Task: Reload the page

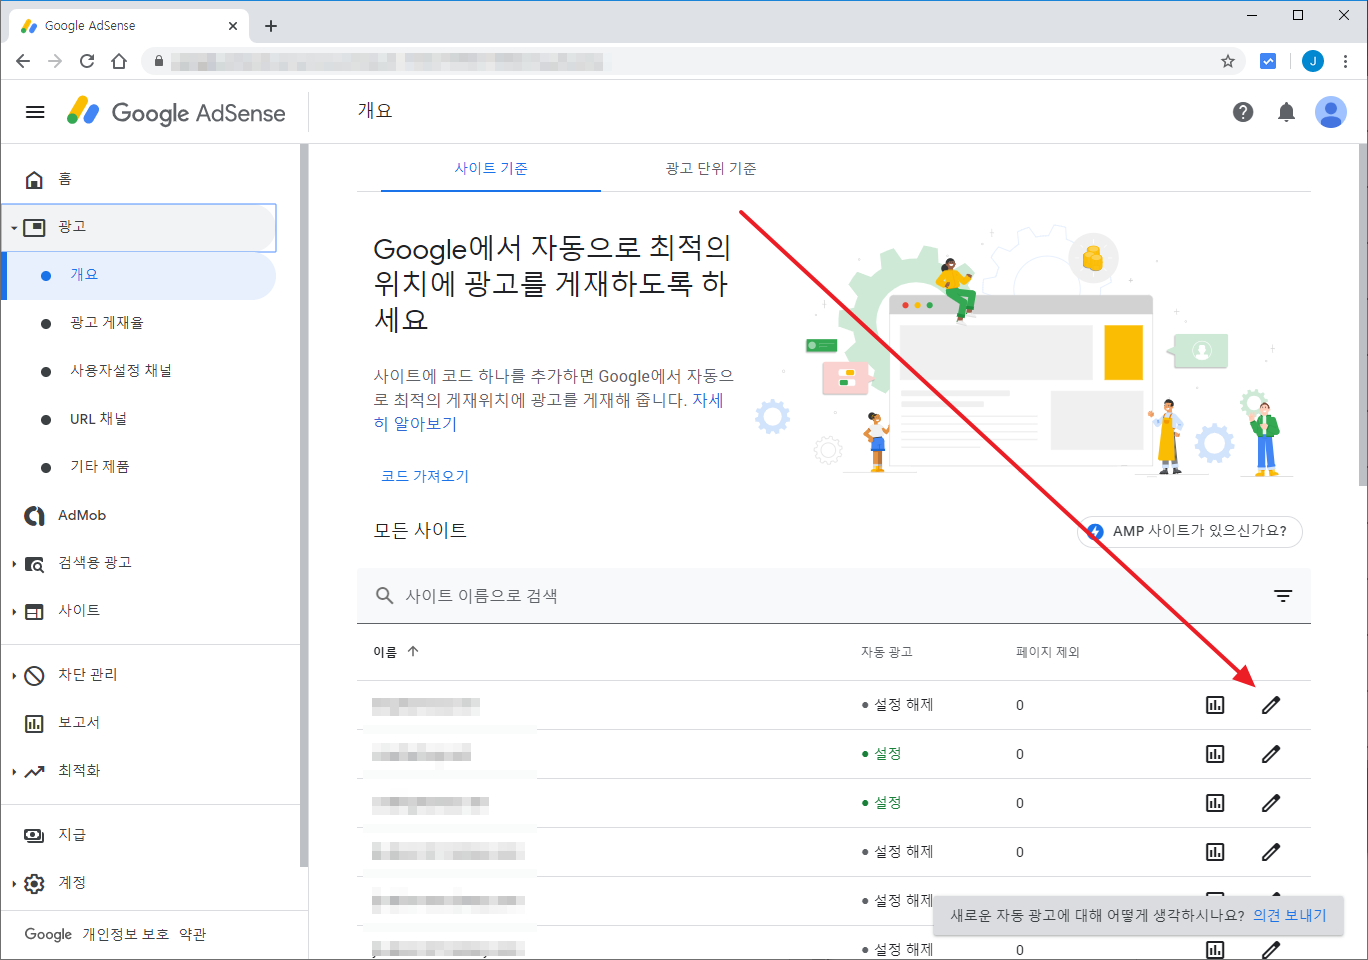Action: tap(87, 61)
